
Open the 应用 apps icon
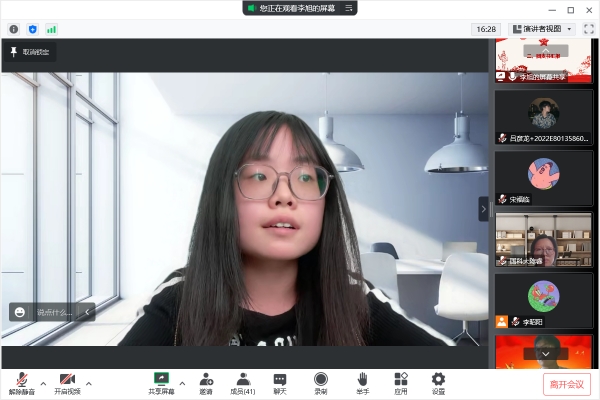pyautogui.click(x=401, y=383)
